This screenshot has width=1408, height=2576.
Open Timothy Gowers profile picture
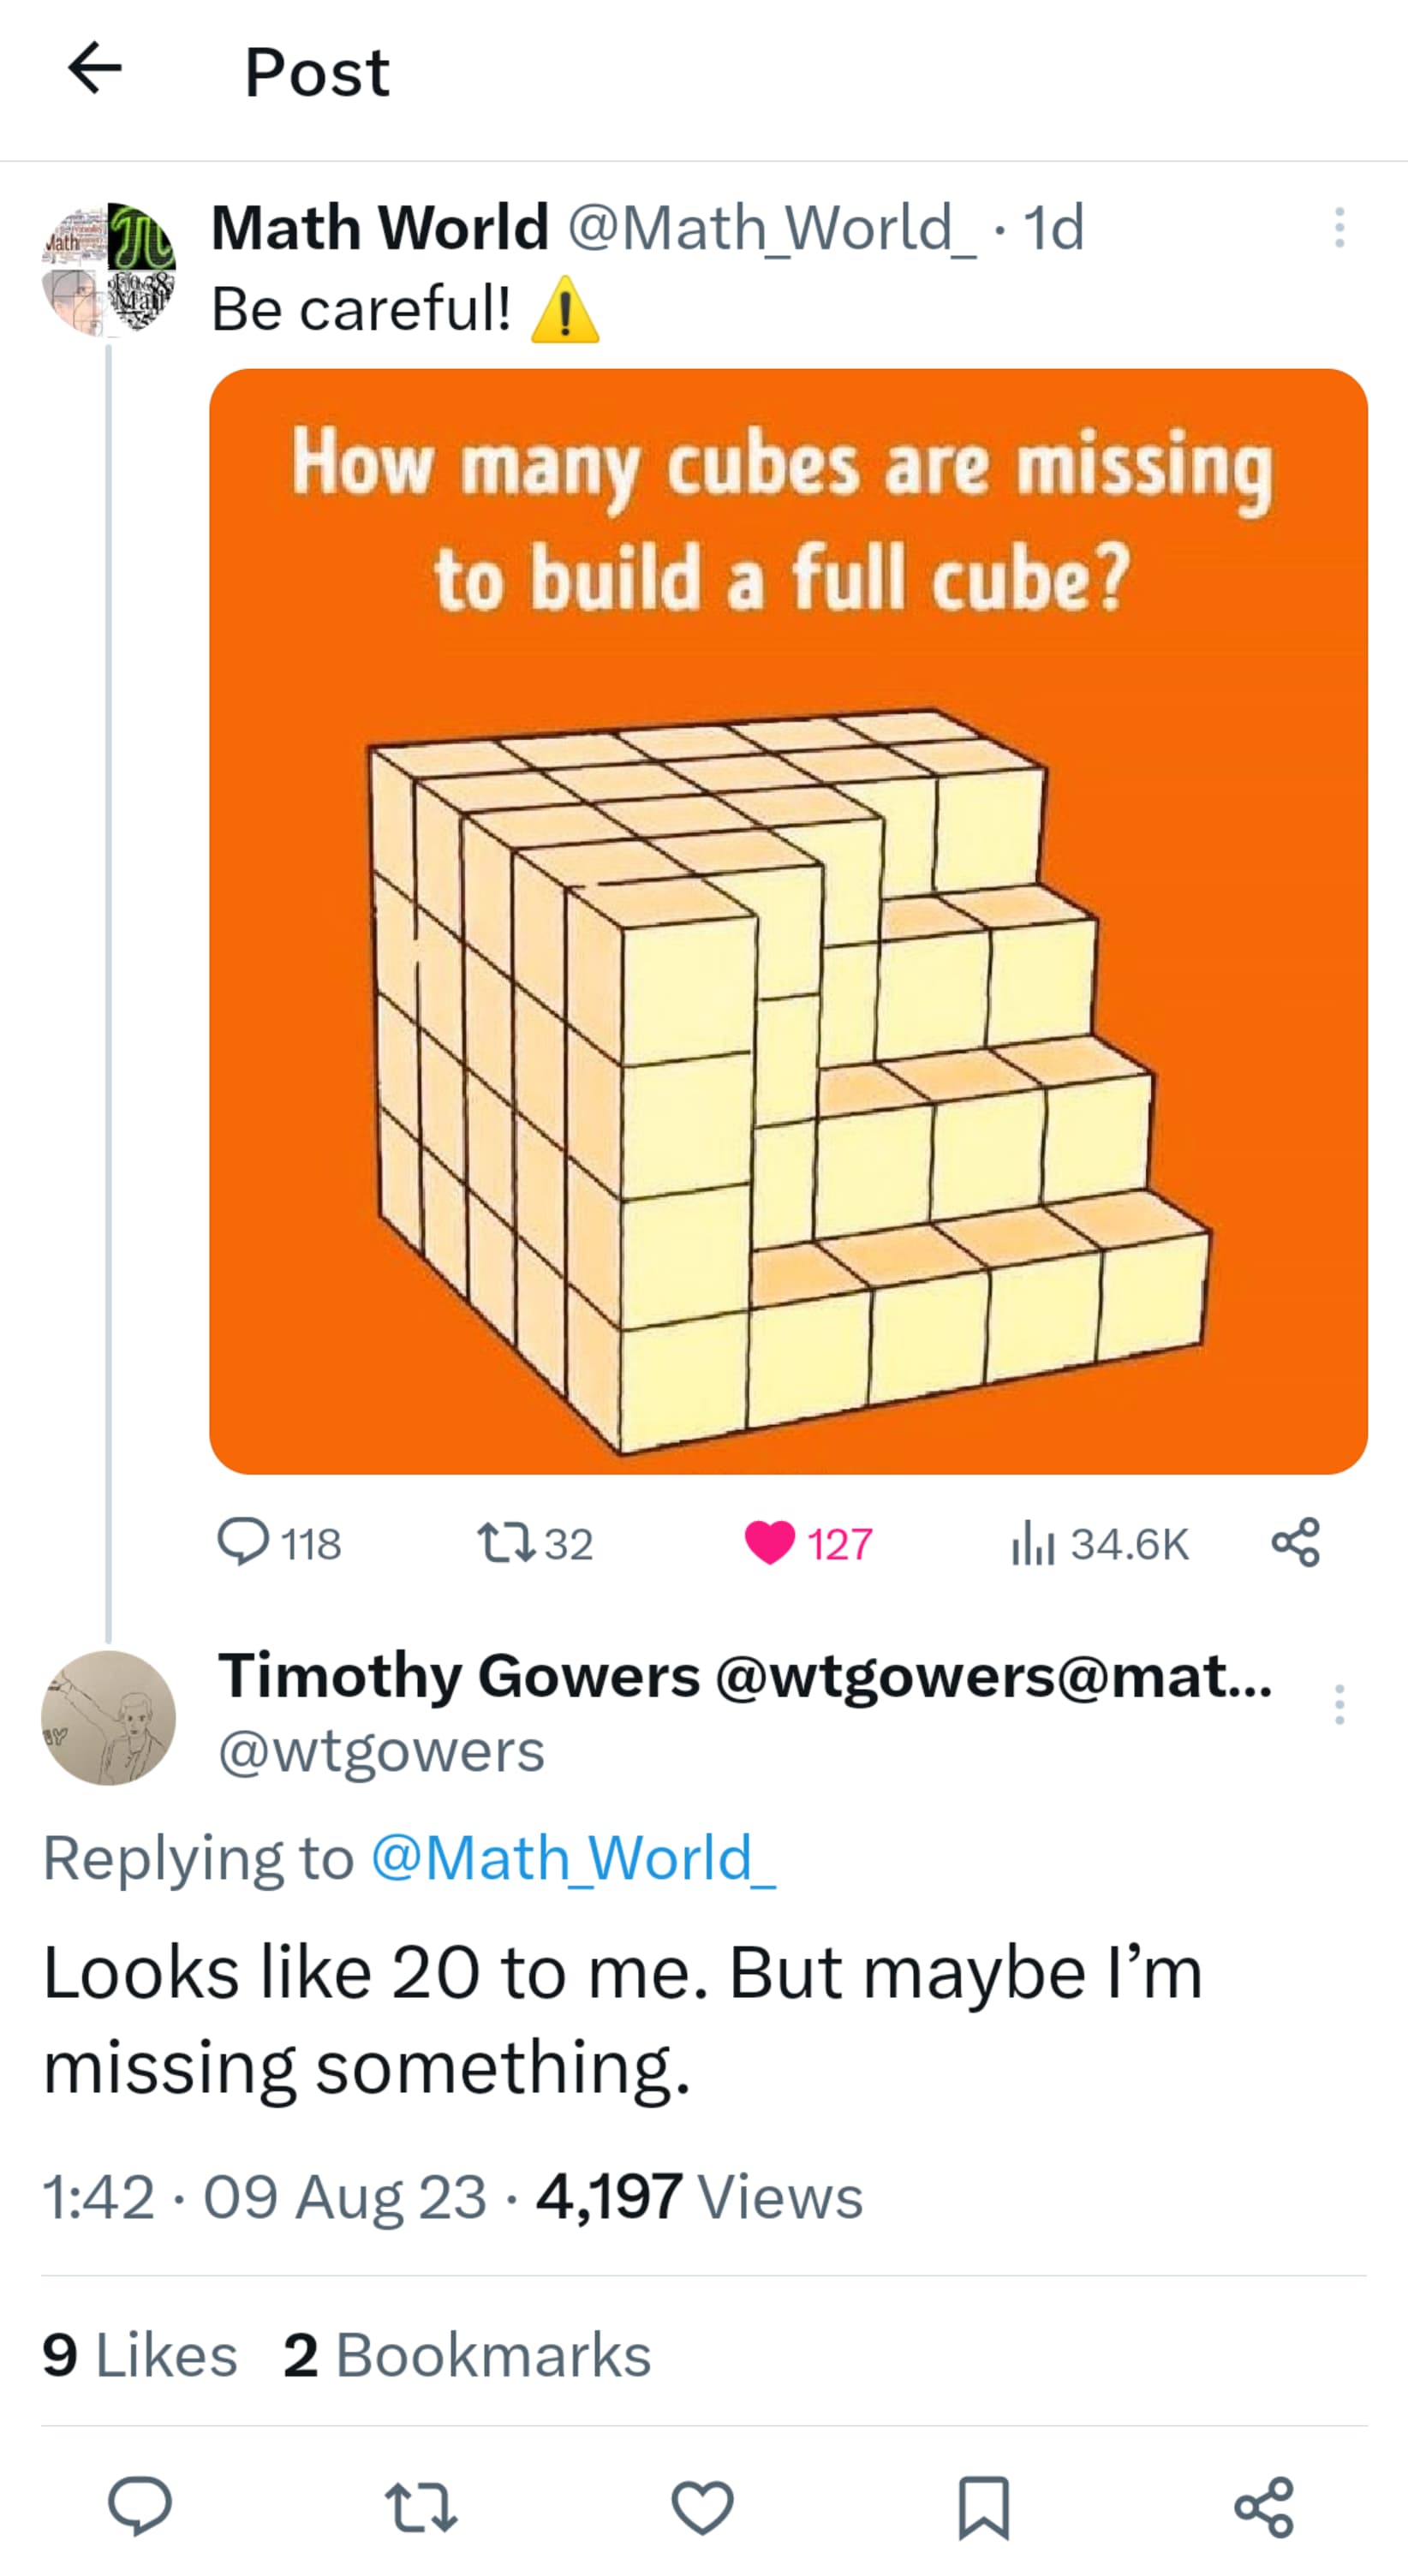pos(108,1718)
